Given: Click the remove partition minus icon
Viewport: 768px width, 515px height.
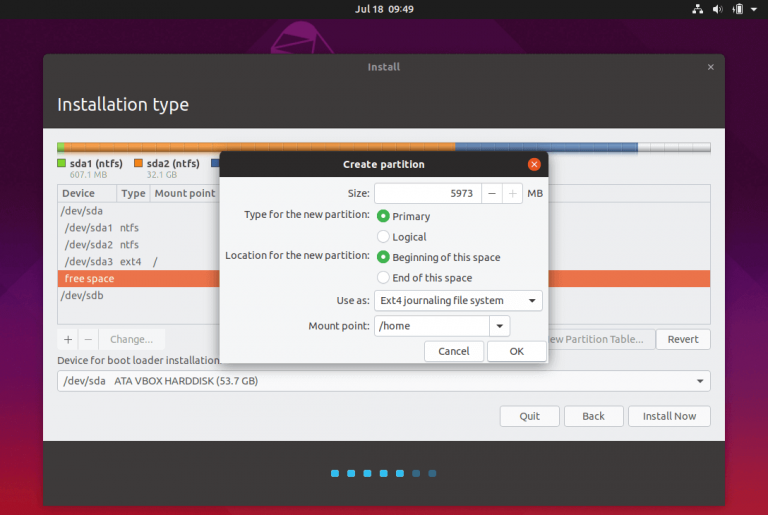Looking at the screenshot, I should tap(88, 339).
